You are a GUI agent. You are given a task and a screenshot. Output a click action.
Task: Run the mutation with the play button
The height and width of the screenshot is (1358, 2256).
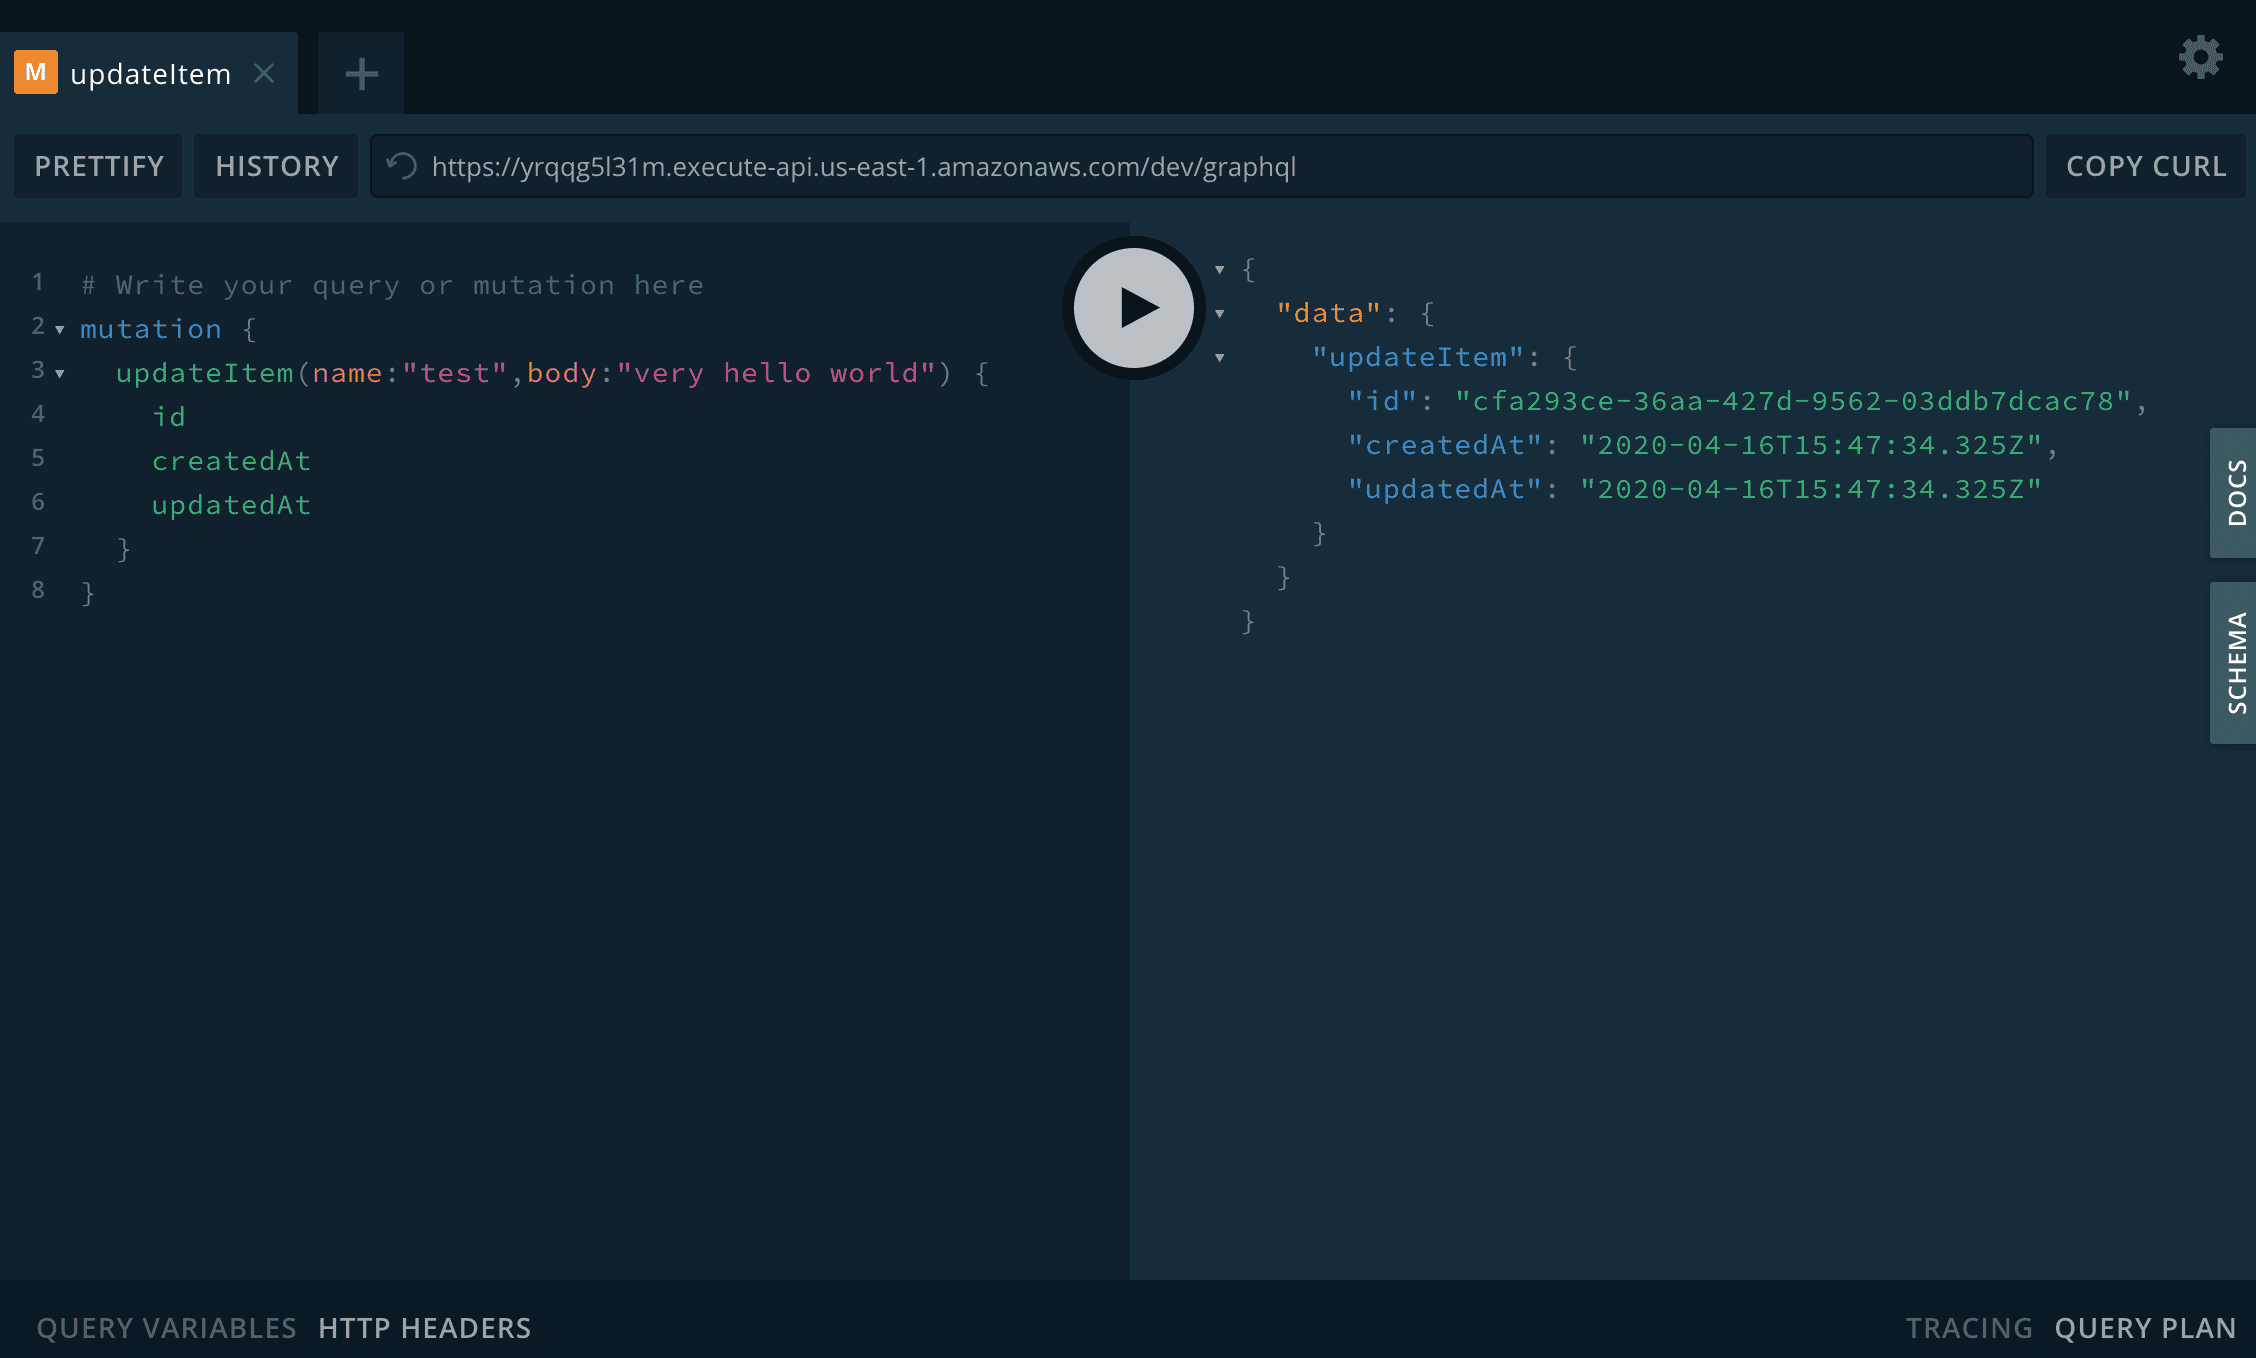pyautogui.click(x=1133, y=307)
